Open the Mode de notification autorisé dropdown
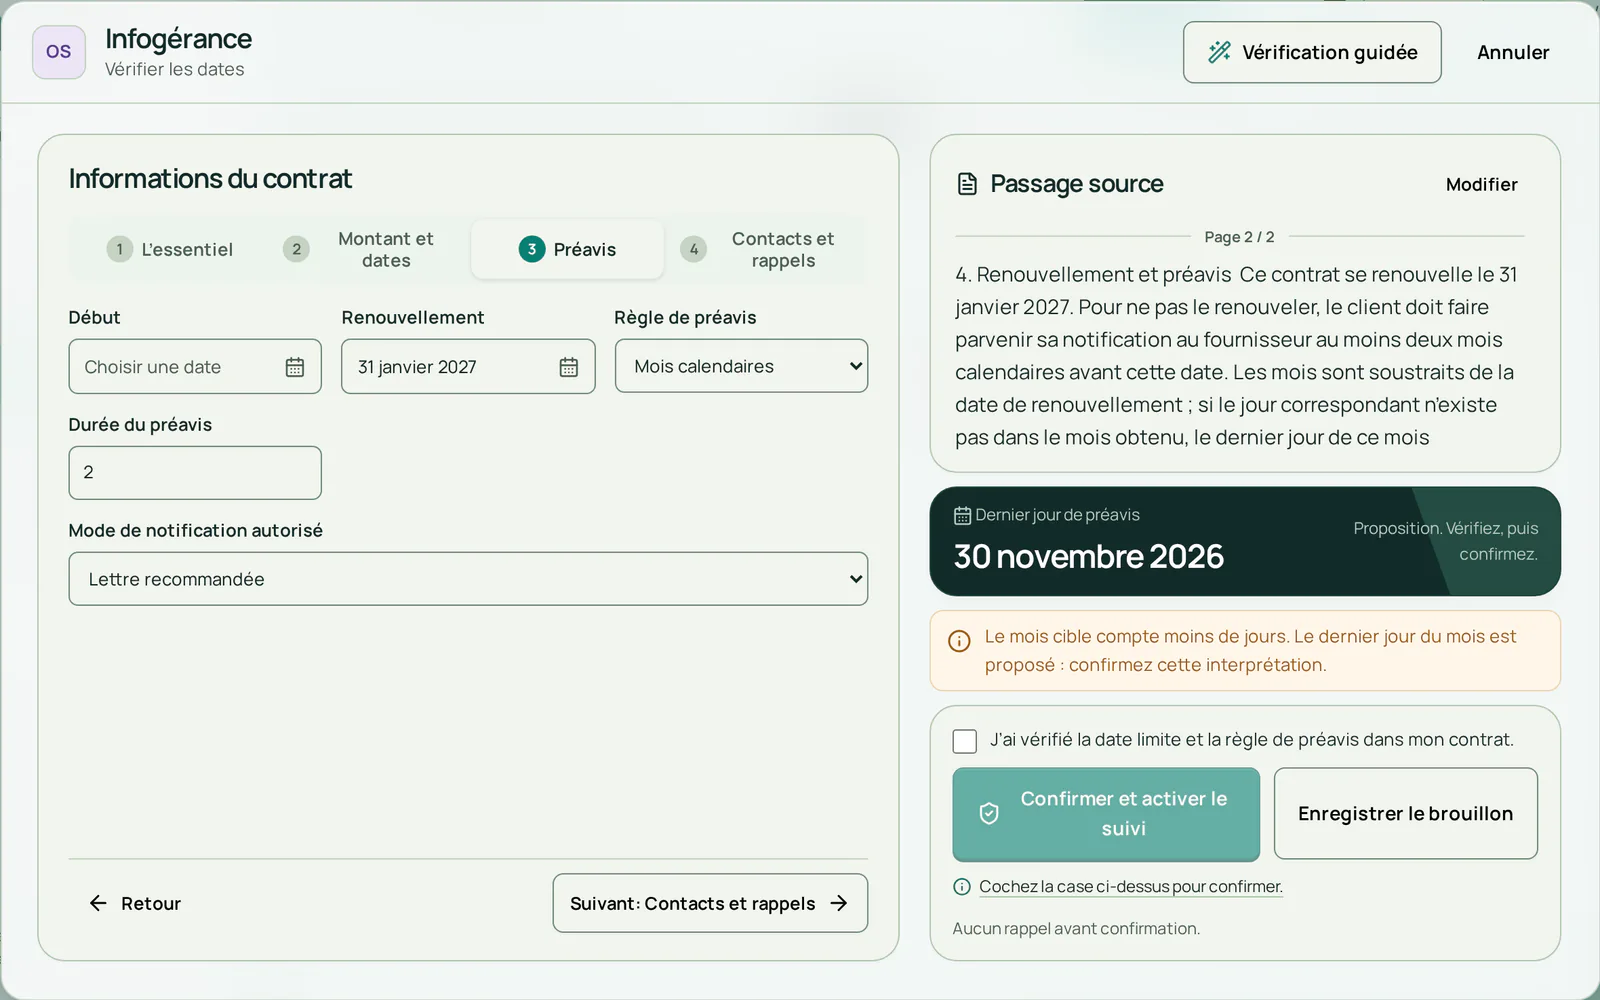This screenshot has height=1000, width=1600. 468,579
